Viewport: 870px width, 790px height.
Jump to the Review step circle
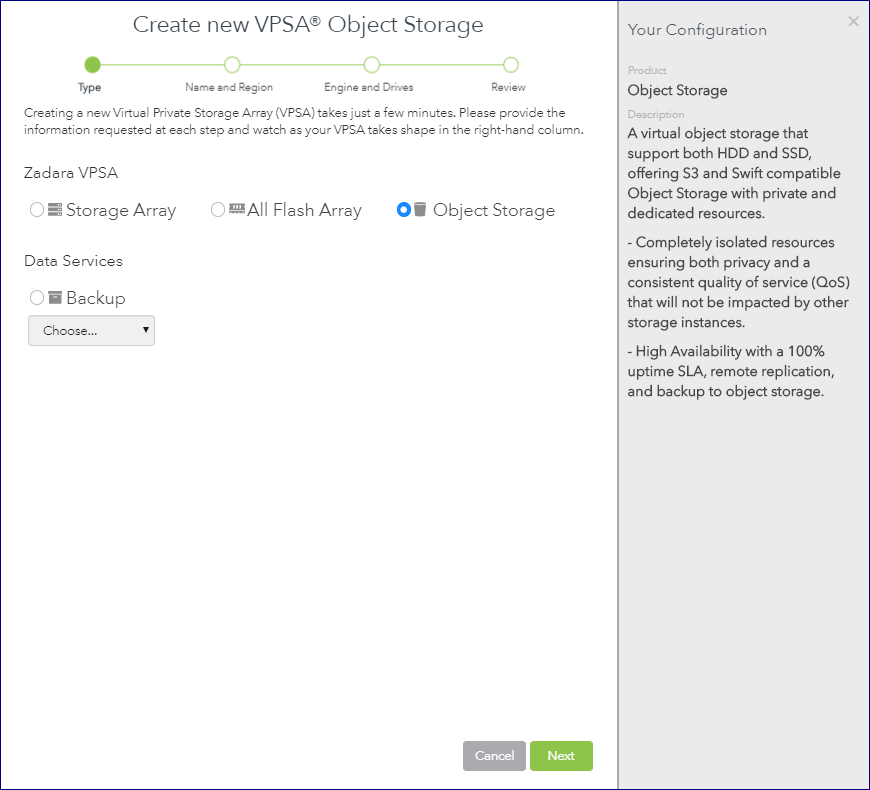point(511,65)
